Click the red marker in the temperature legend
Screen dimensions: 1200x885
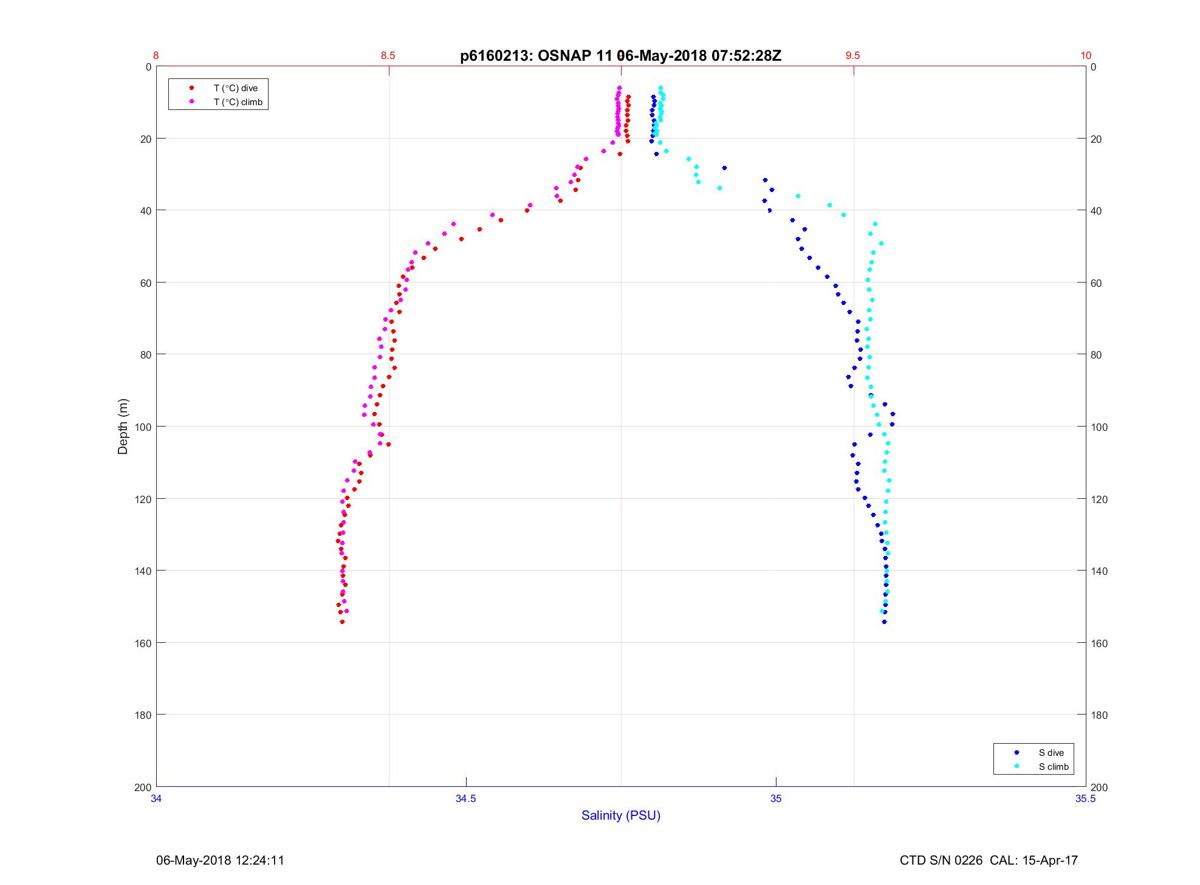click(191, 88)
